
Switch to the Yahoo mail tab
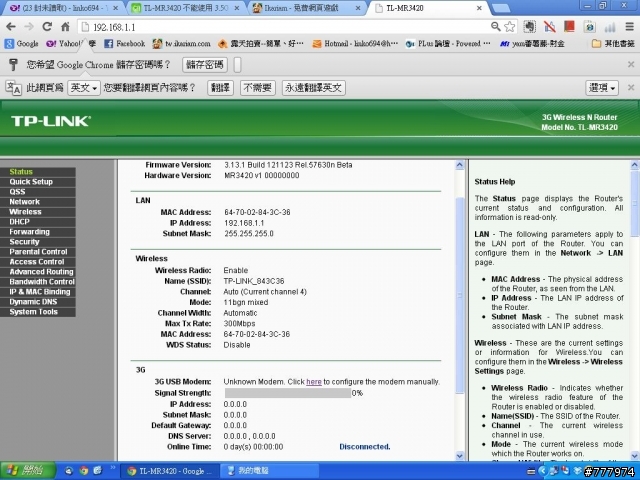point(62,8)
